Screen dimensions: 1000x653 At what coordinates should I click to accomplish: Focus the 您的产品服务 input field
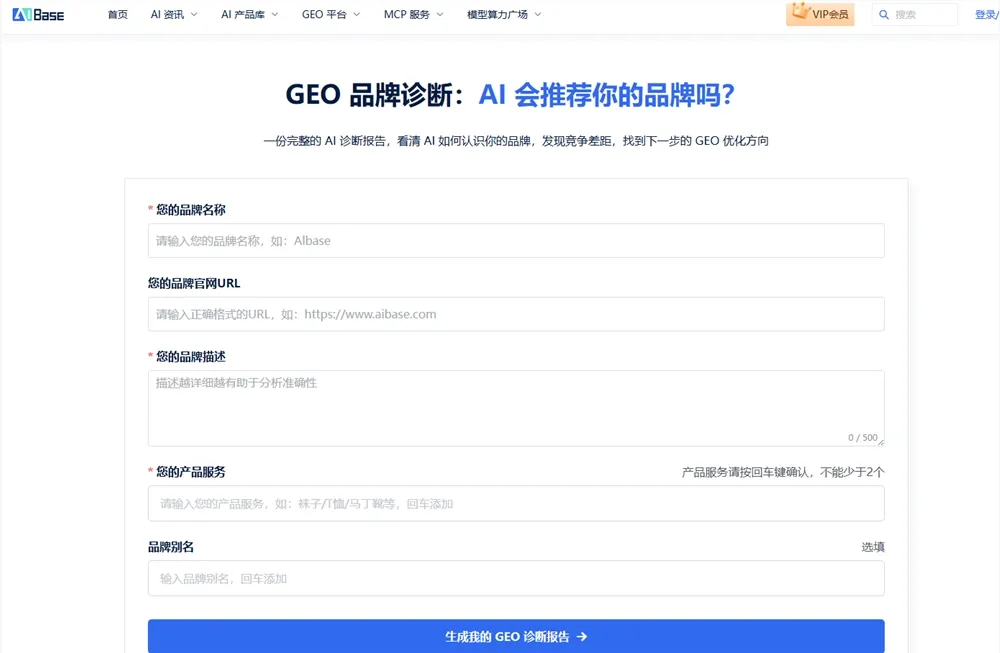click(516, 504)
